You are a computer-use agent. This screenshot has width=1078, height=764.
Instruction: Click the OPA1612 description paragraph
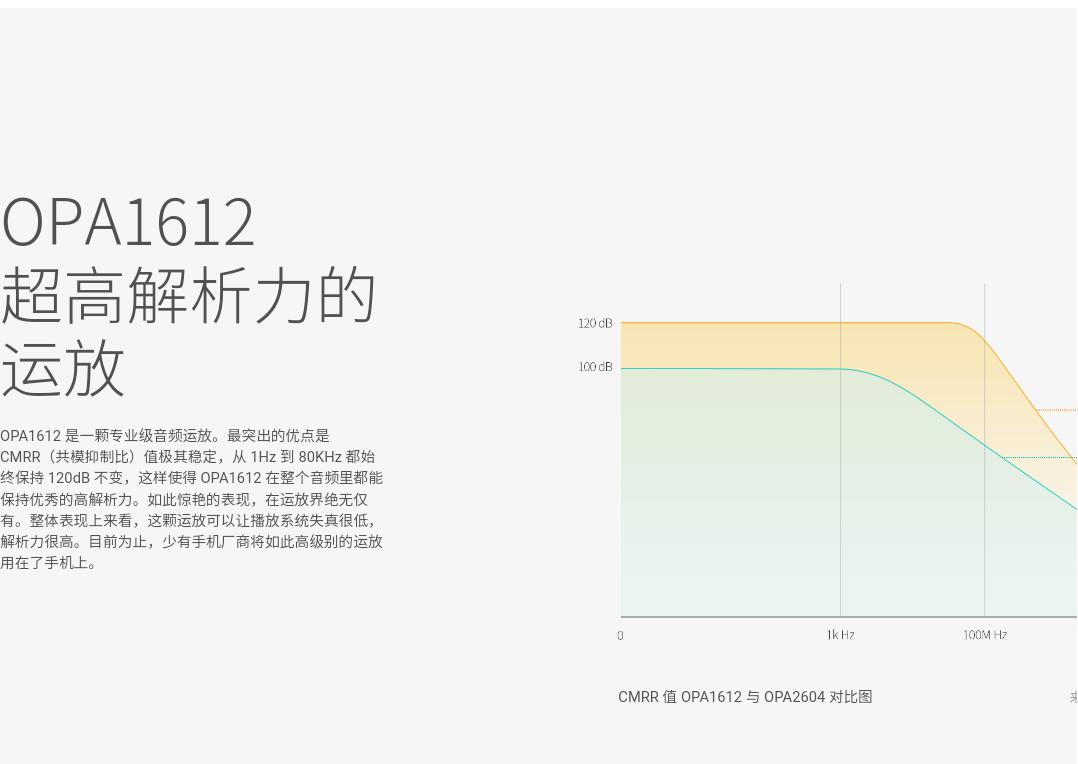click(192, 498)
